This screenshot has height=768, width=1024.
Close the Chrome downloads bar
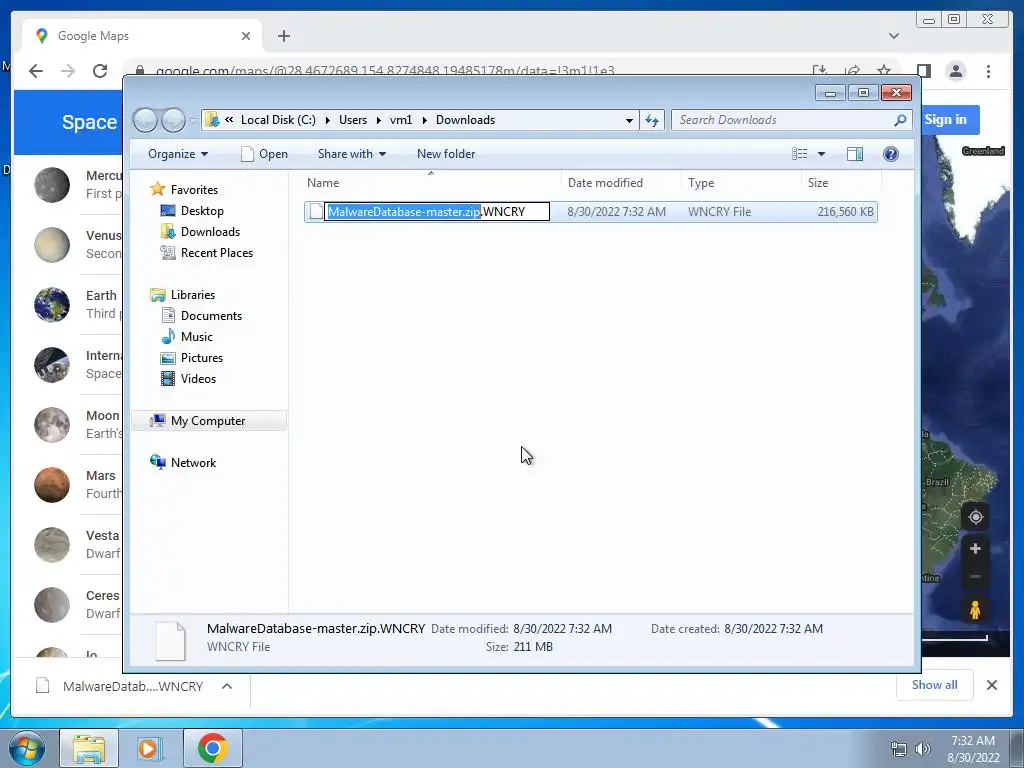(x=991, y=685)
